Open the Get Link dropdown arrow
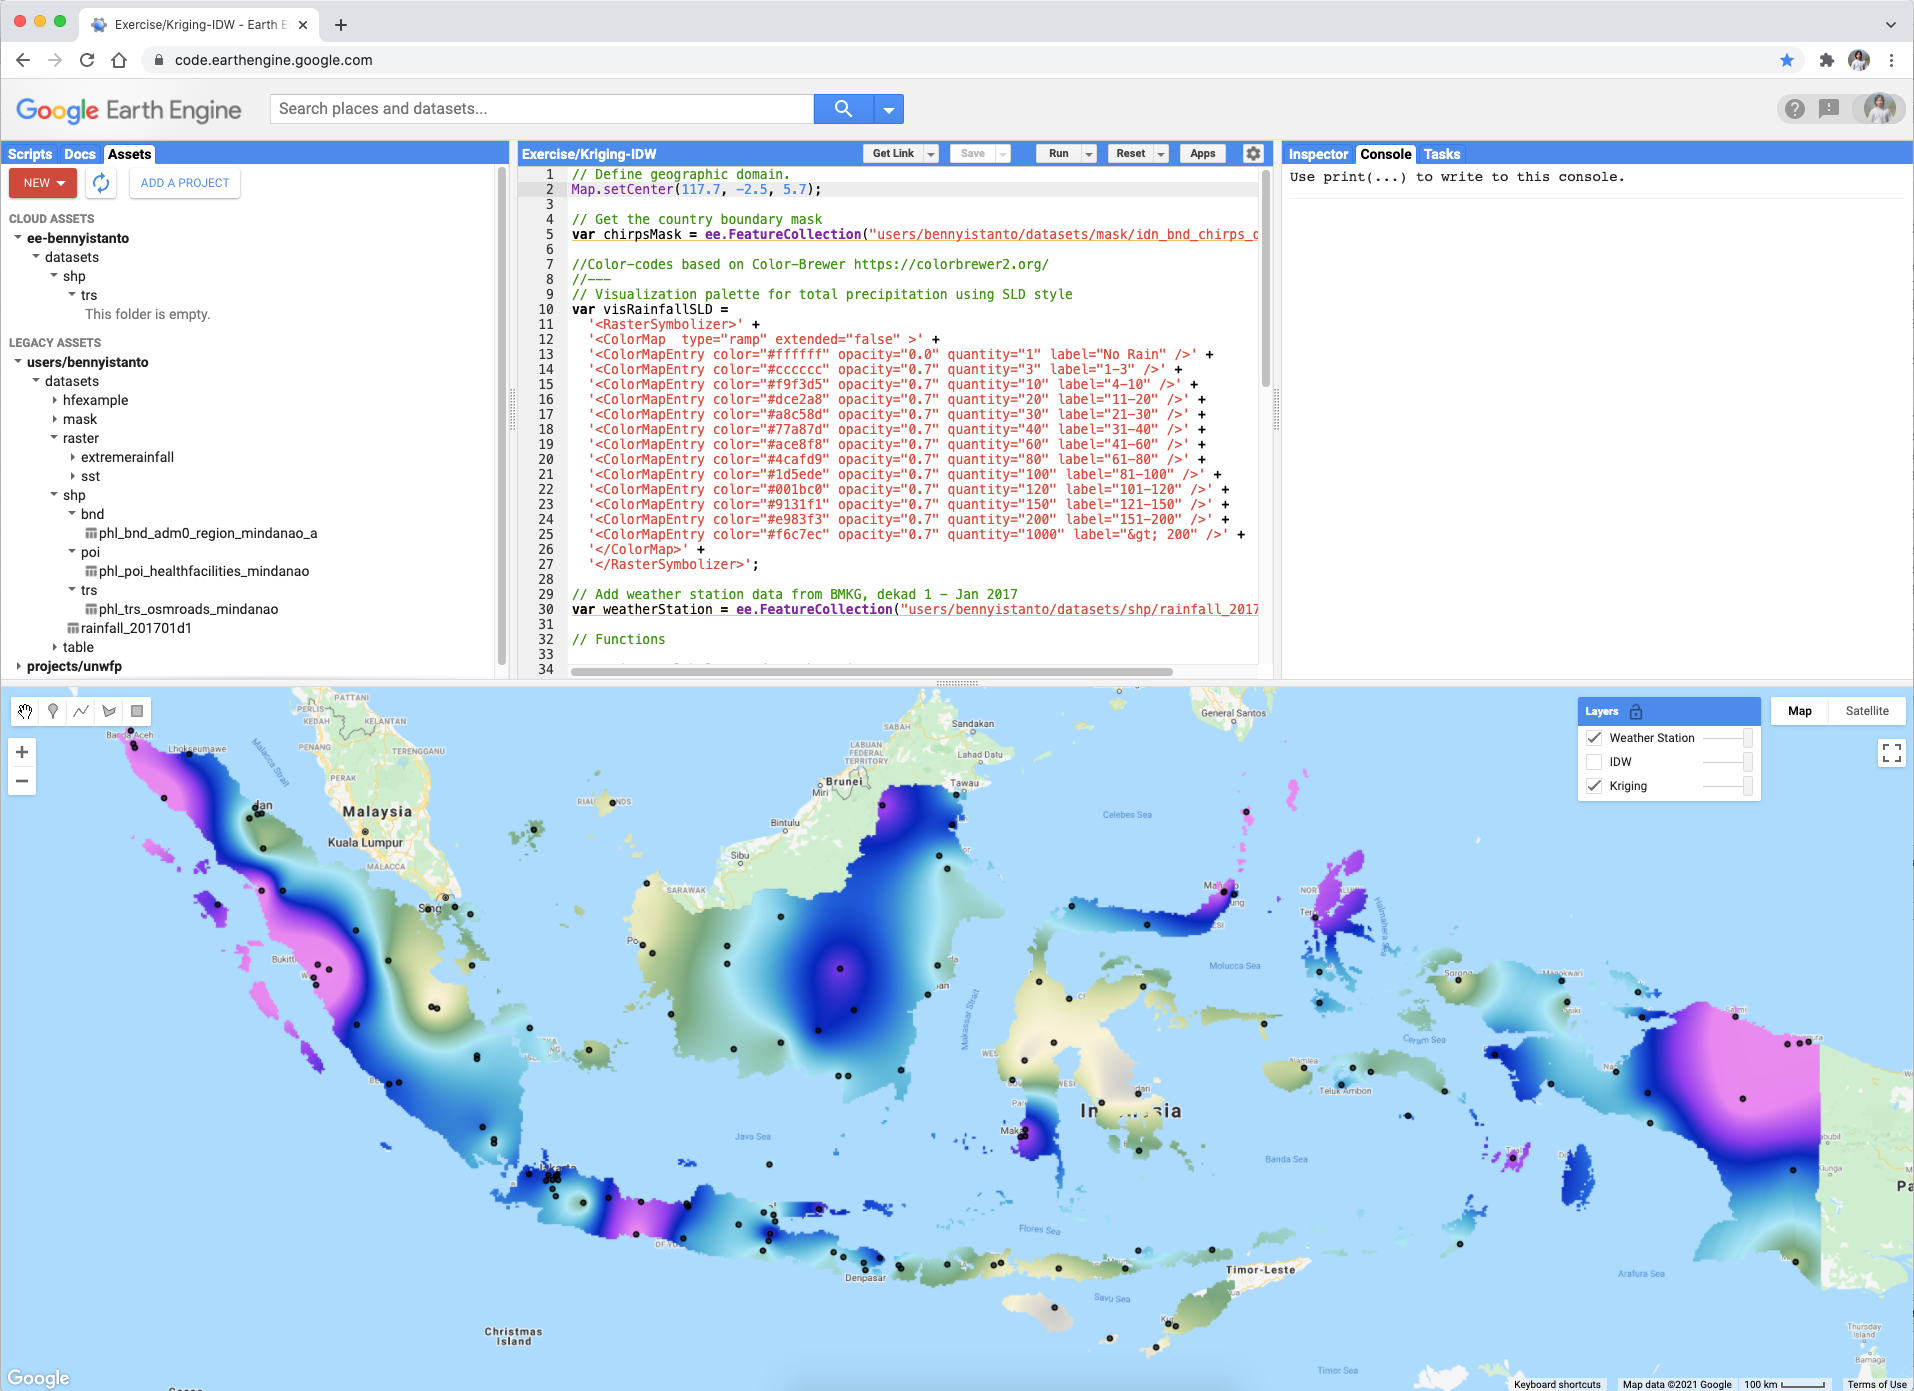 click(x=931, y=154)
